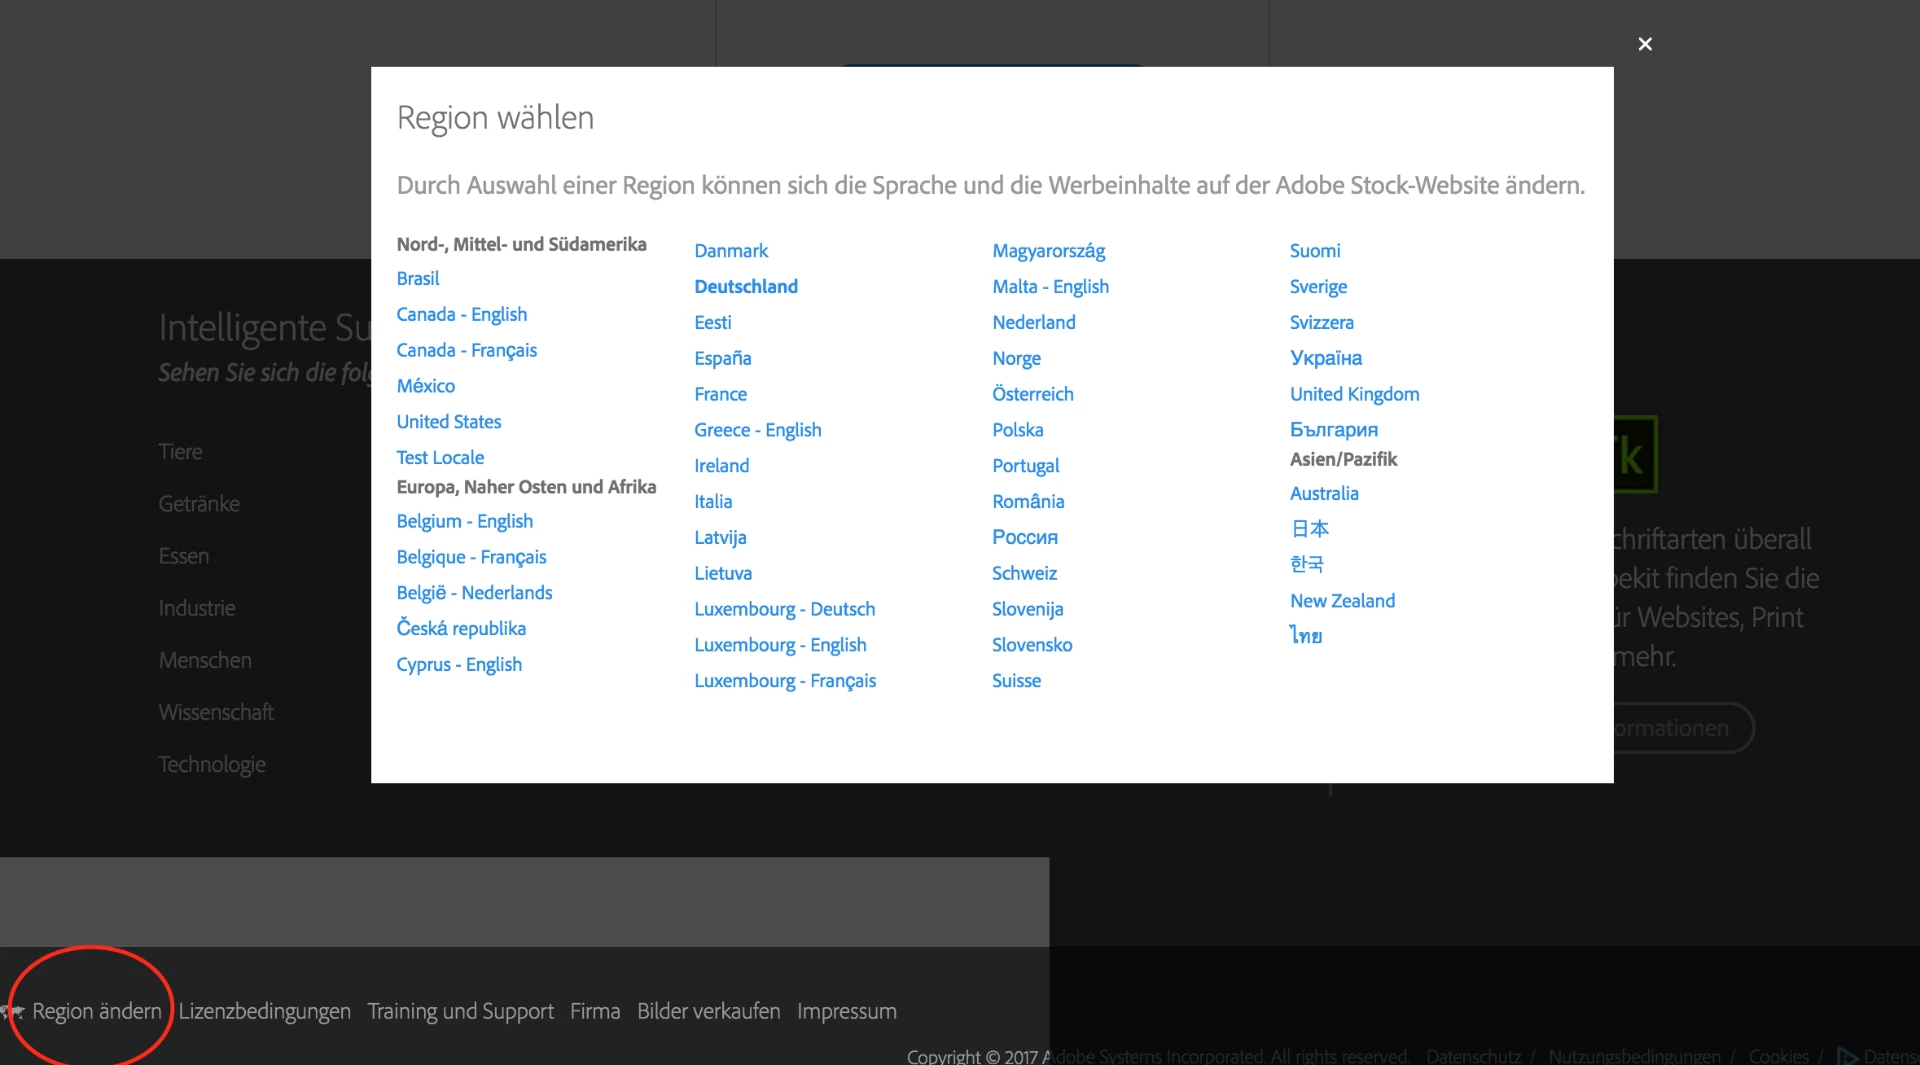This screenshot has width=1920, height=1065.
Task: Select Polska region
Action: (x=1018, y=430)
